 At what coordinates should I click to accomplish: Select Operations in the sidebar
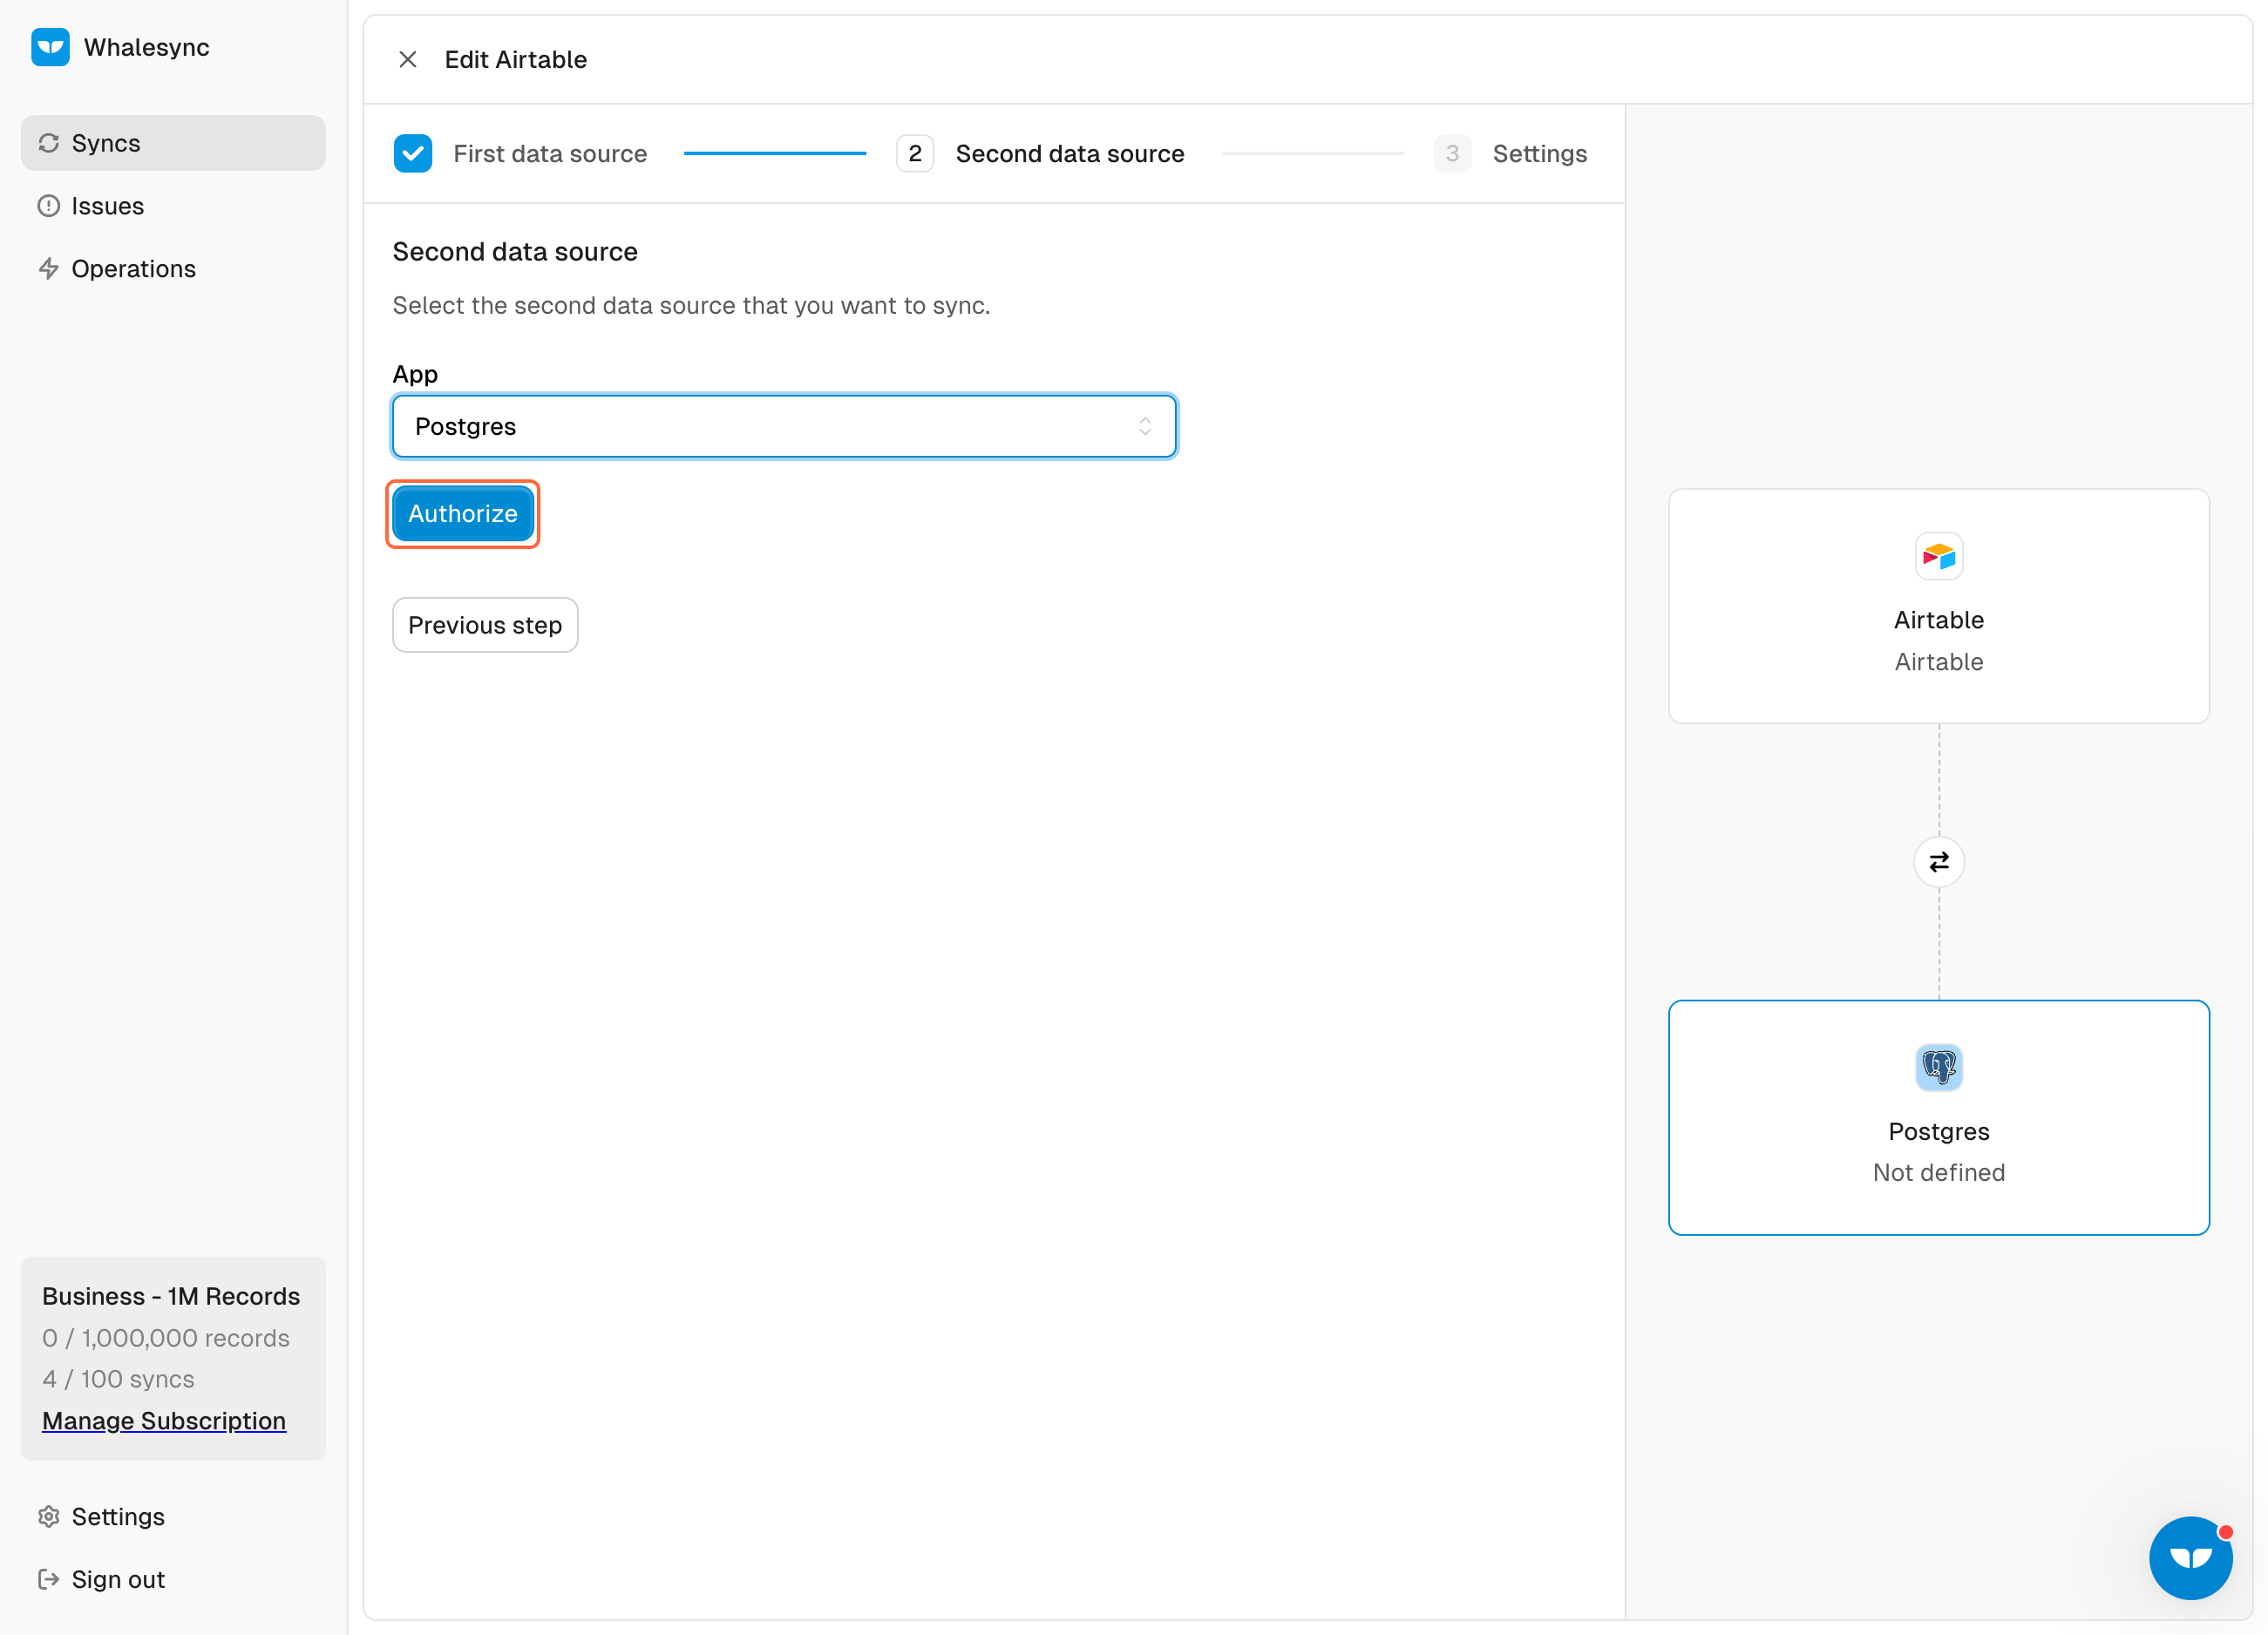pyautogui.click(x=173, y=269)
